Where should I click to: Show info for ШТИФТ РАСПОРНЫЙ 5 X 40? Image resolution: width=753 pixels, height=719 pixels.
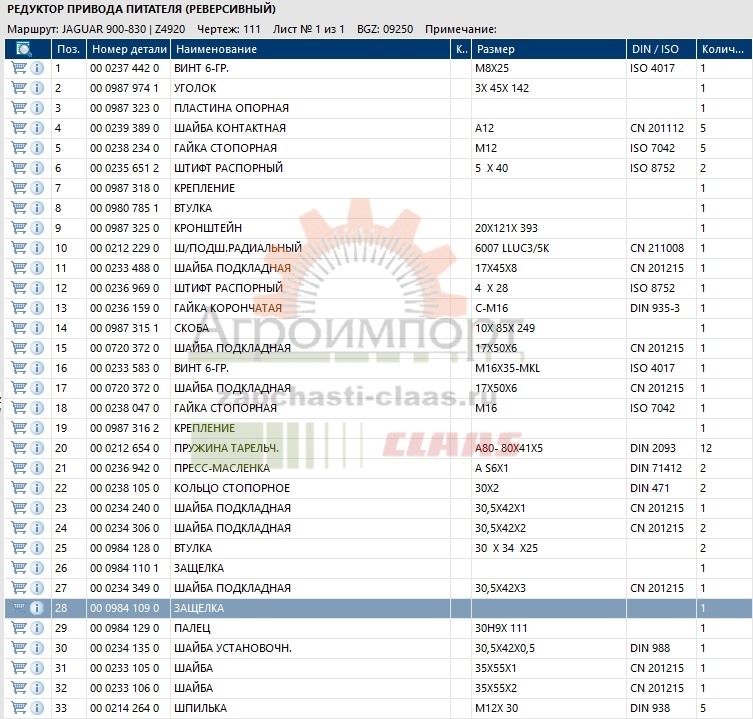37,168
